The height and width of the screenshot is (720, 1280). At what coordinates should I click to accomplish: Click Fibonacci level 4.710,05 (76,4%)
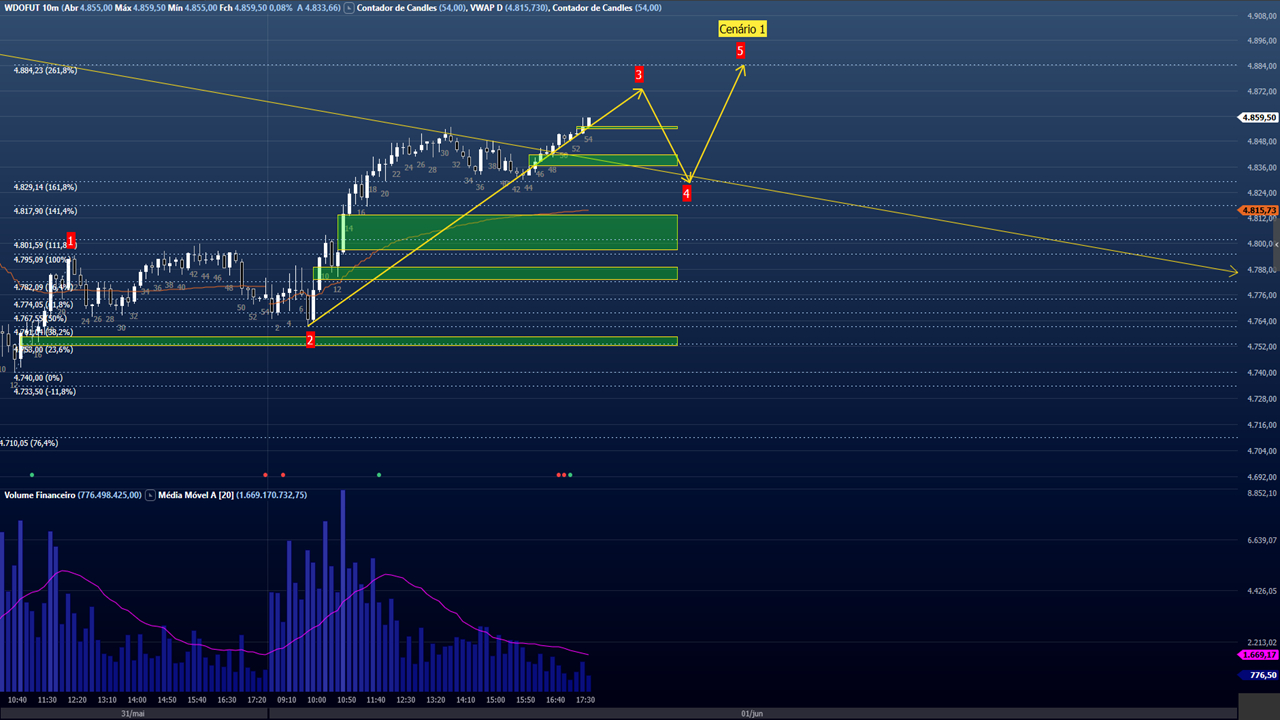(x=29, y=442)
